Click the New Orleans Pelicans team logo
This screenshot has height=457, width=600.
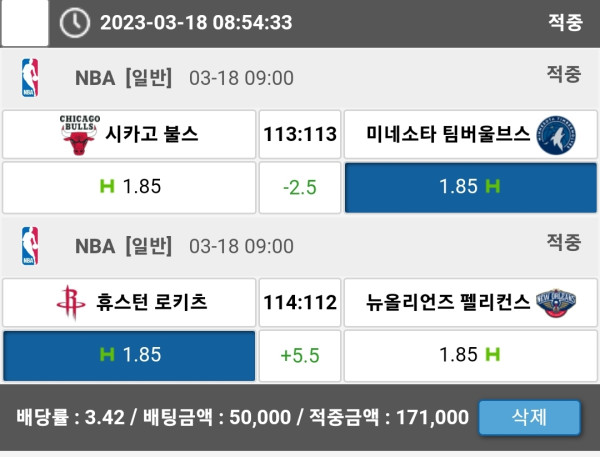(557, 303)
